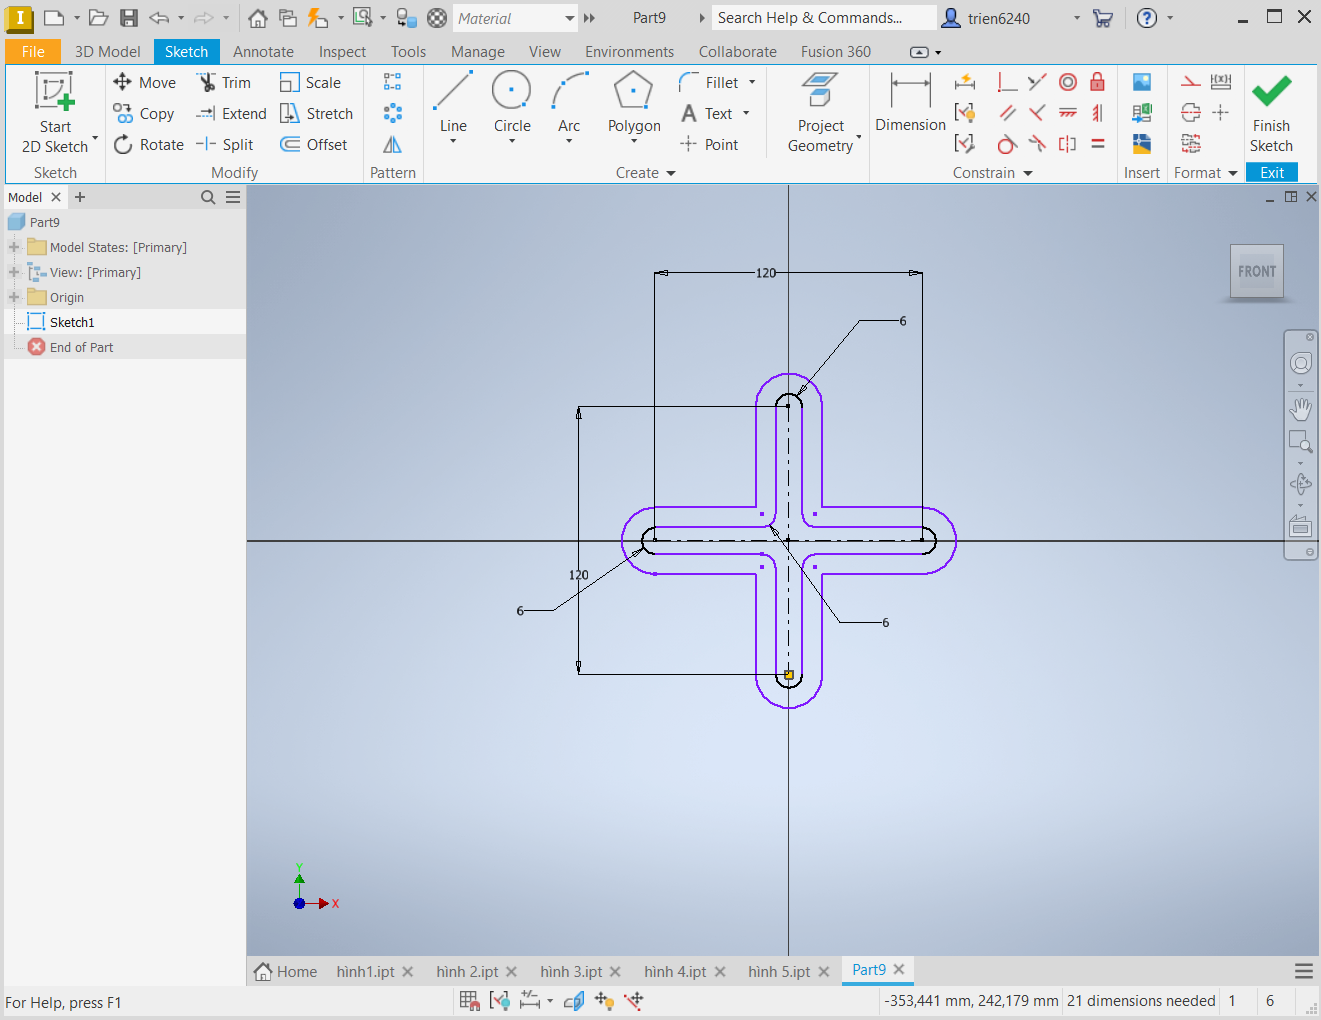Expand the Origin folder node

[x=14, y=297]
